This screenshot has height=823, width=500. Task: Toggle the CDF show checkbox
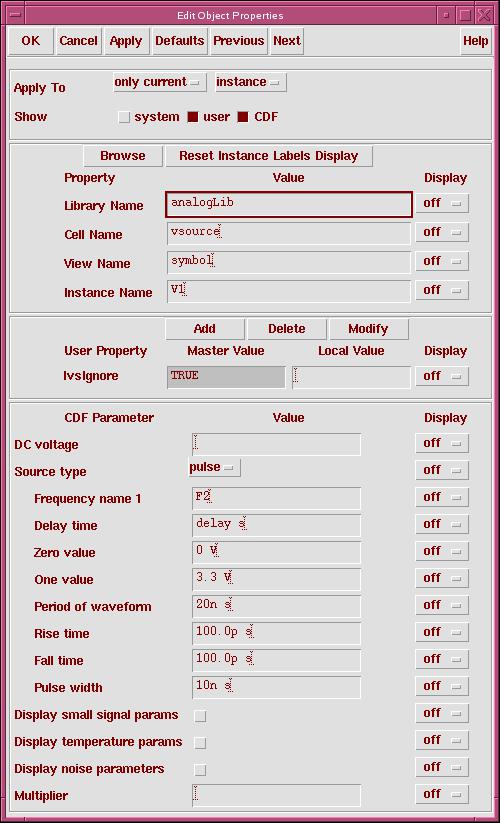pos(242,117)
